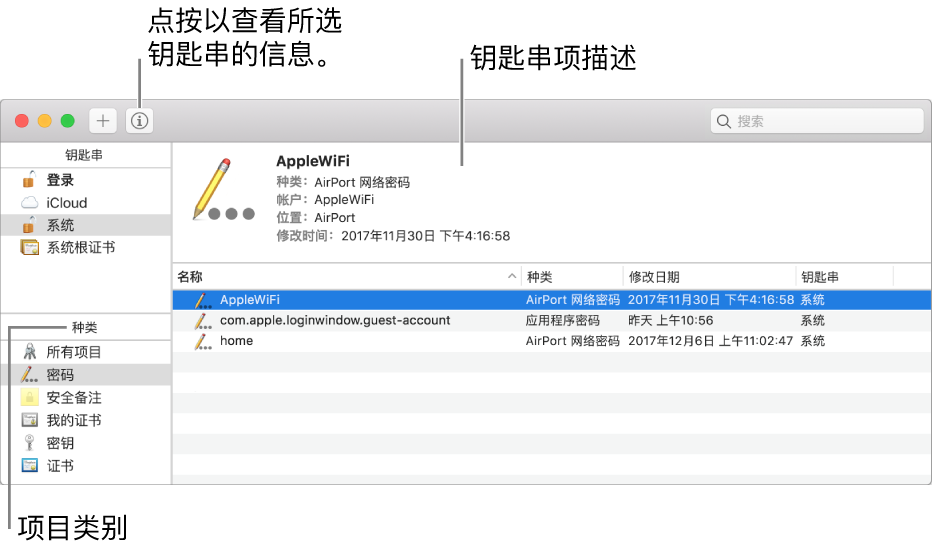
Task: Focus the 搜索 search field
Action: click(817, 121)
